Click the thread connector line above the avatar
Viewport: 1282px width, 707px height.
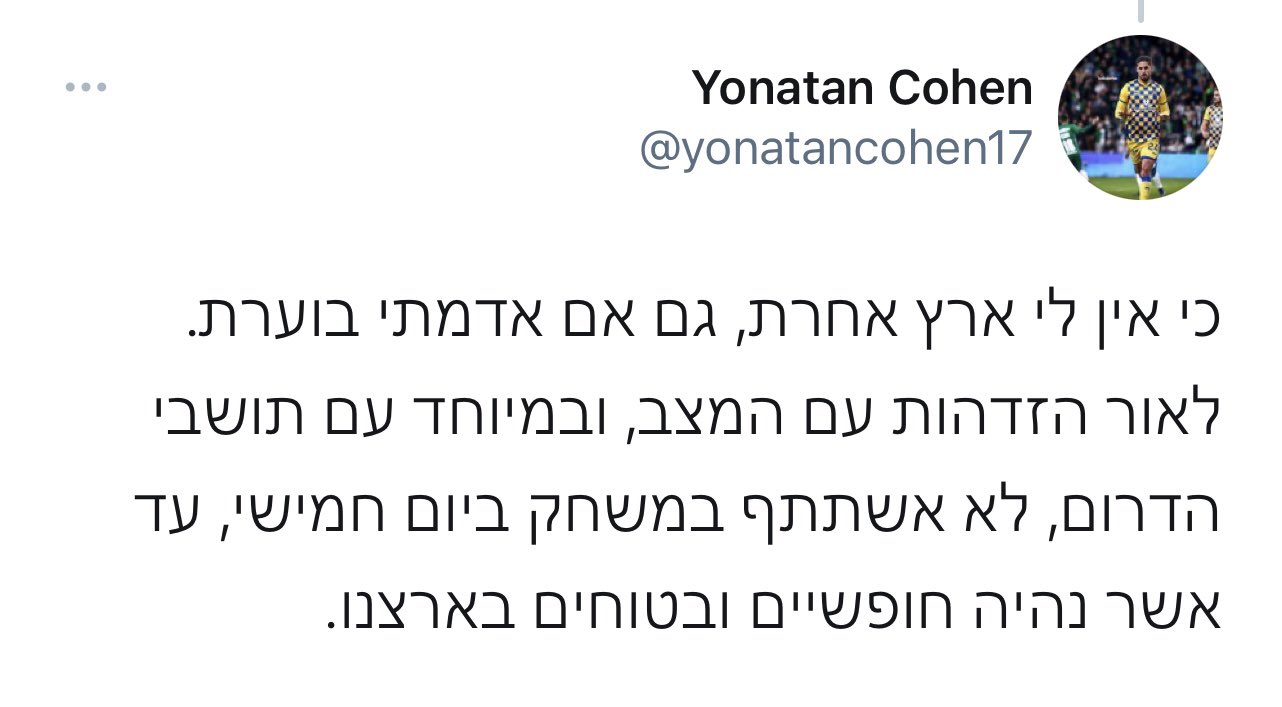[x=1139, y=10]
